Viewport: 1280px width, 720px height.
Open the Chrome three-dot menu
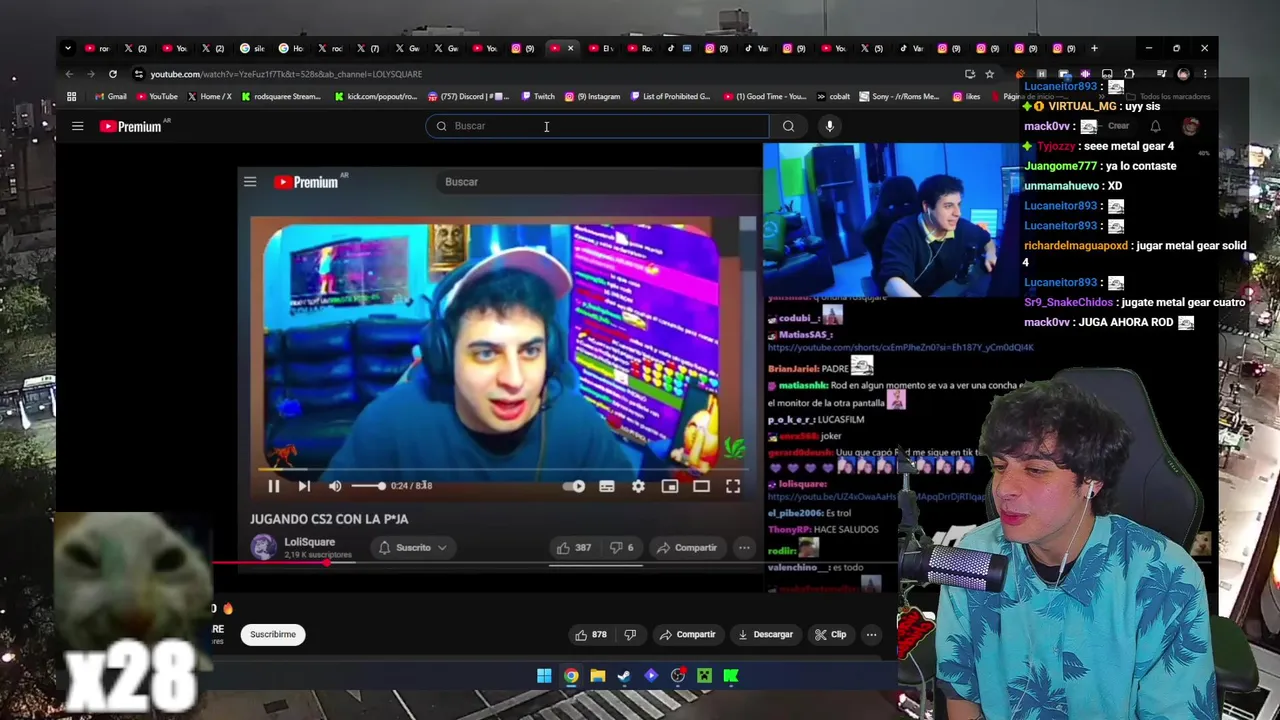coord(1204,74)
